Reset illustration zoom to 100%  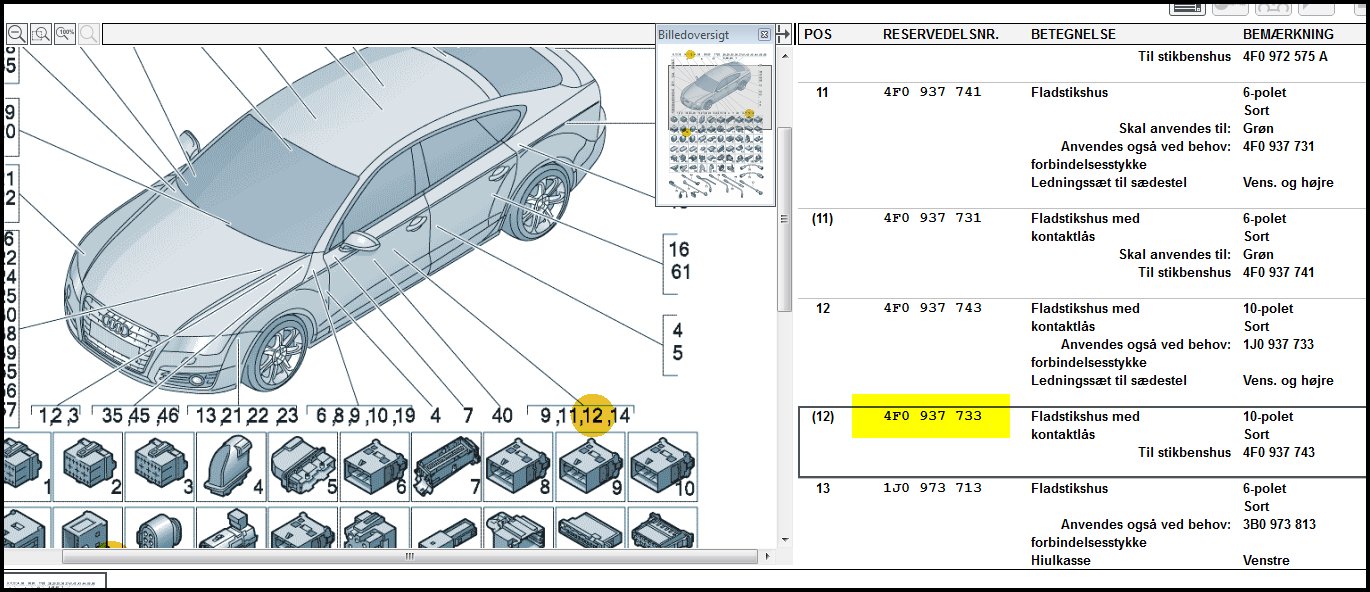[x=65, y=34]
